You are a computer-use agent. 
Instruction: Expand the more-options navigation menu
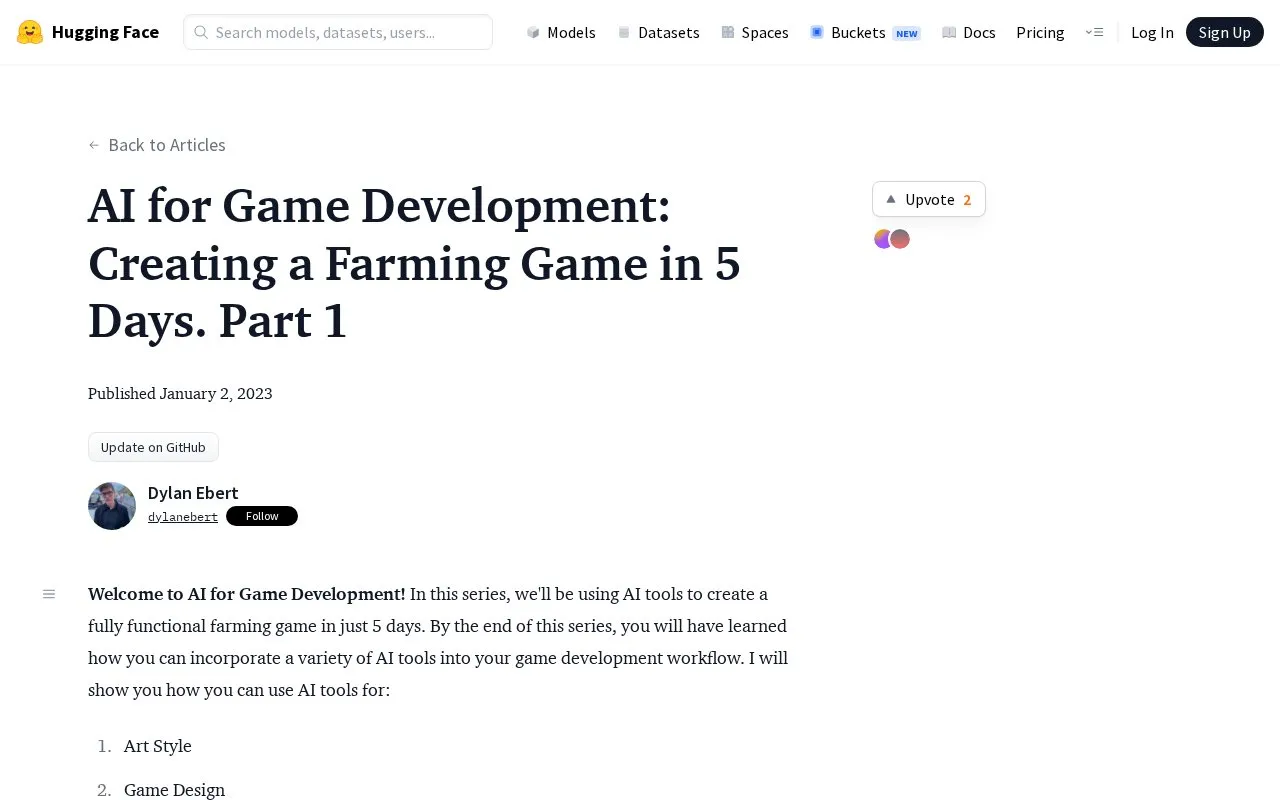[x=1094, y=32]
